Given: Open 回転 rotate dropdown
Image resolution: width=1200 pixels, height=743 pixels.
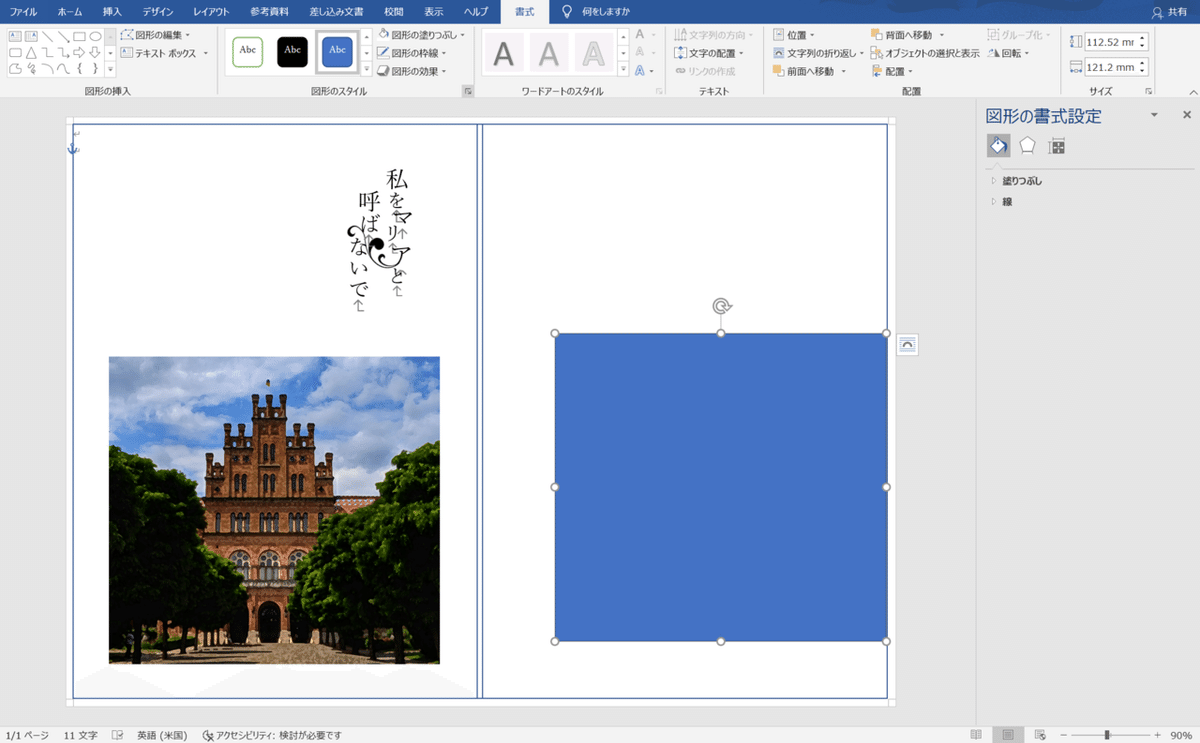Looking at the screenshot, I should pyautogui.click(x=1009, y=53).
